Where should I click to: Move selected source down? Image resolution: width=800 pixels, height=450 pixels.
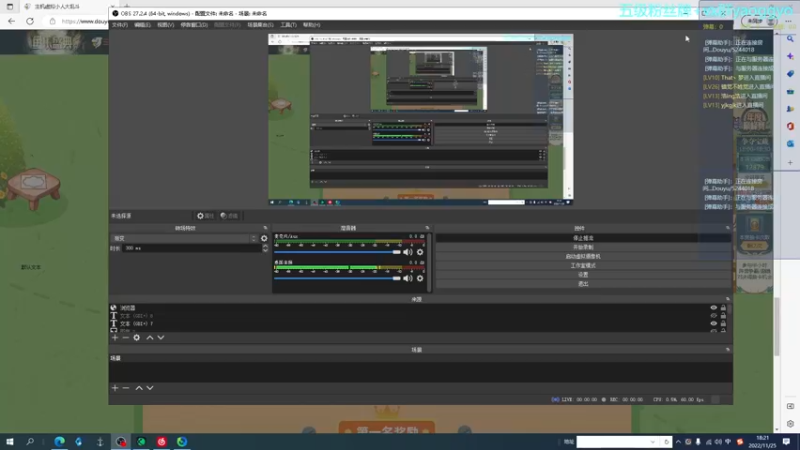161,337
